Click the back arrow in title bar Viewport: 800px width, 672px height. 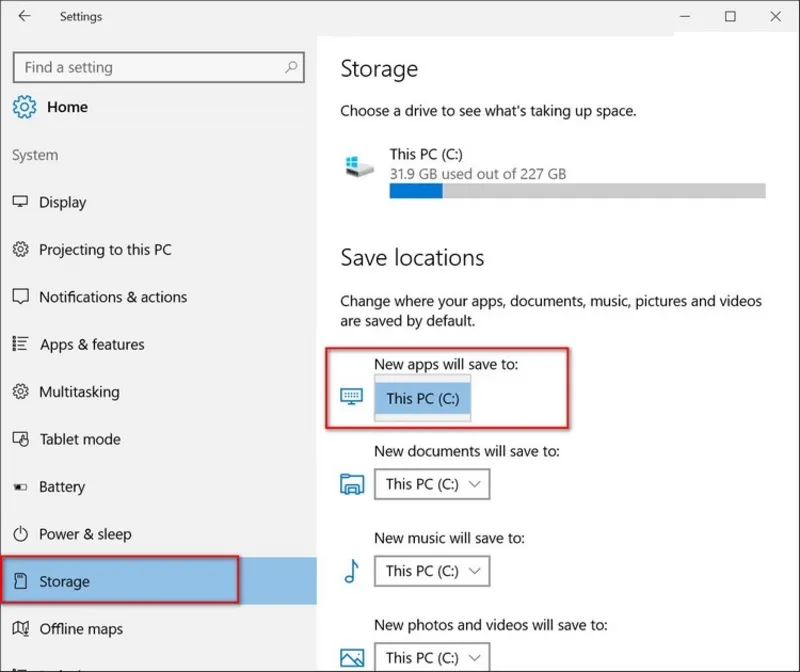(x=24, y=16)
